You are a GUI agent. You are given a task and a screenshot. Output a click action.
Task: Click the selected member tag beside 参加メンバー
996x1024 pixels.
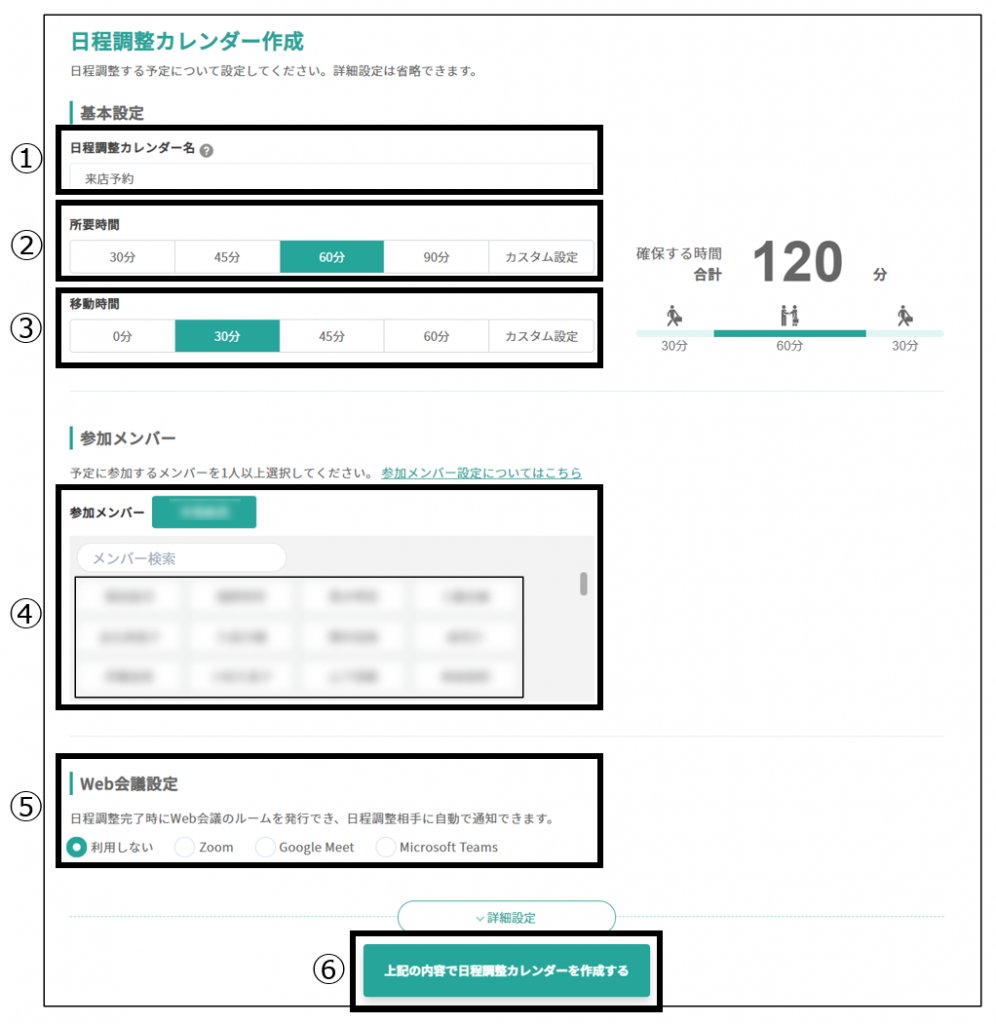pyautogui.click(x=204, y=512)
